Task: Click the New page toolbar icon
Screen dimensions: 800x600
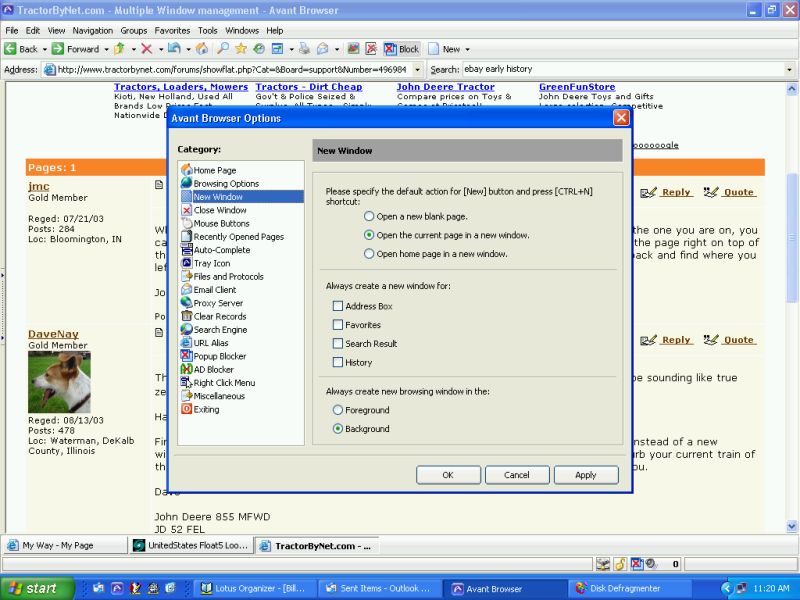Action: (x=434, y=49)
